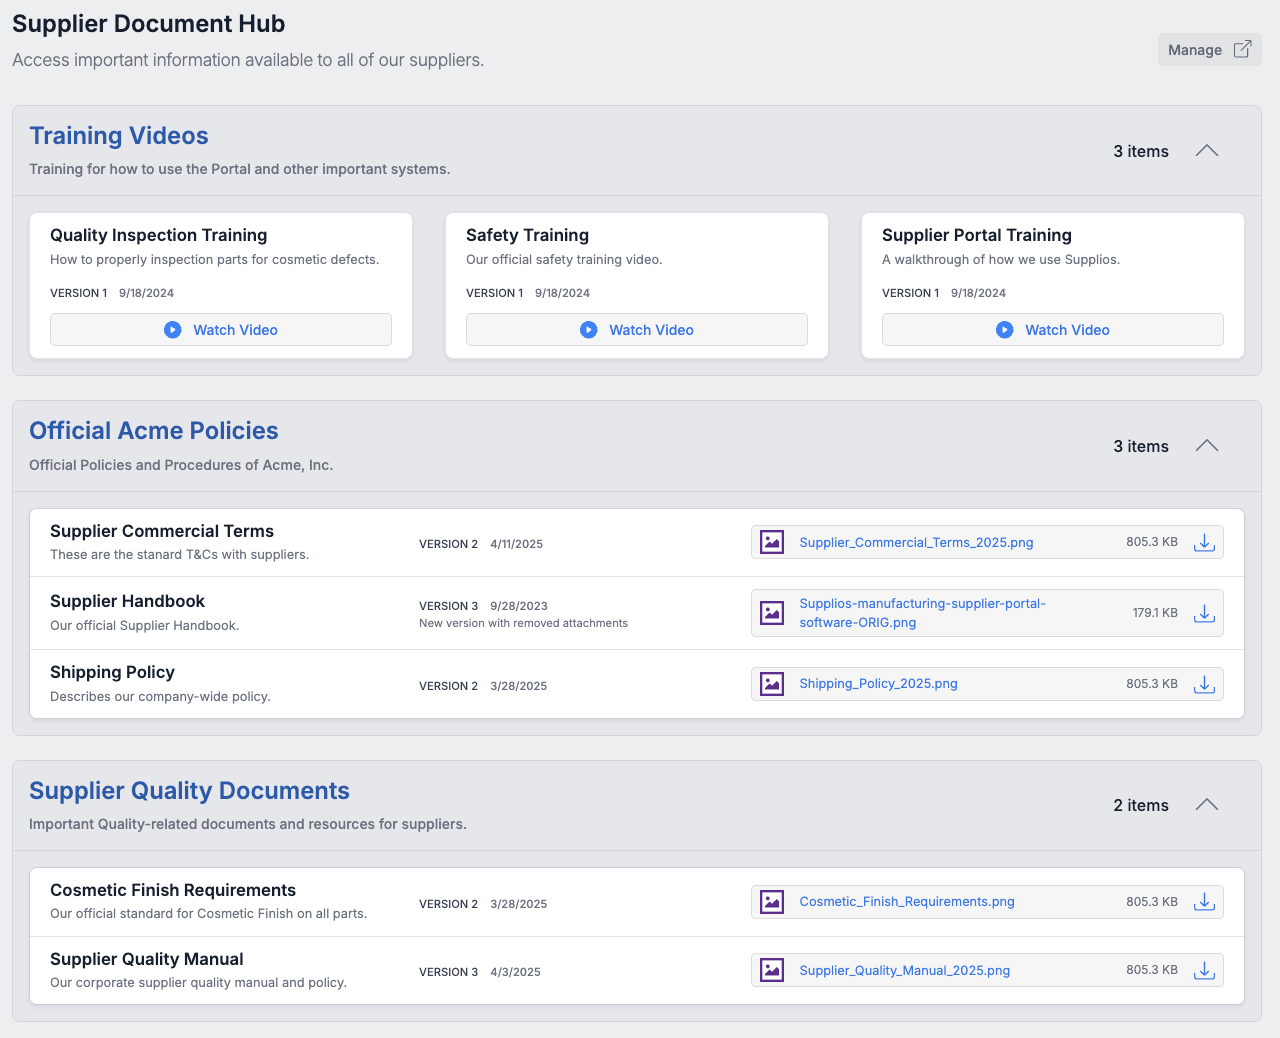Screen dimensions: 1280x1038
Task: Click the download icon for Supplier_Commercial_Terms_2025.png
Action: [1204, 542]
